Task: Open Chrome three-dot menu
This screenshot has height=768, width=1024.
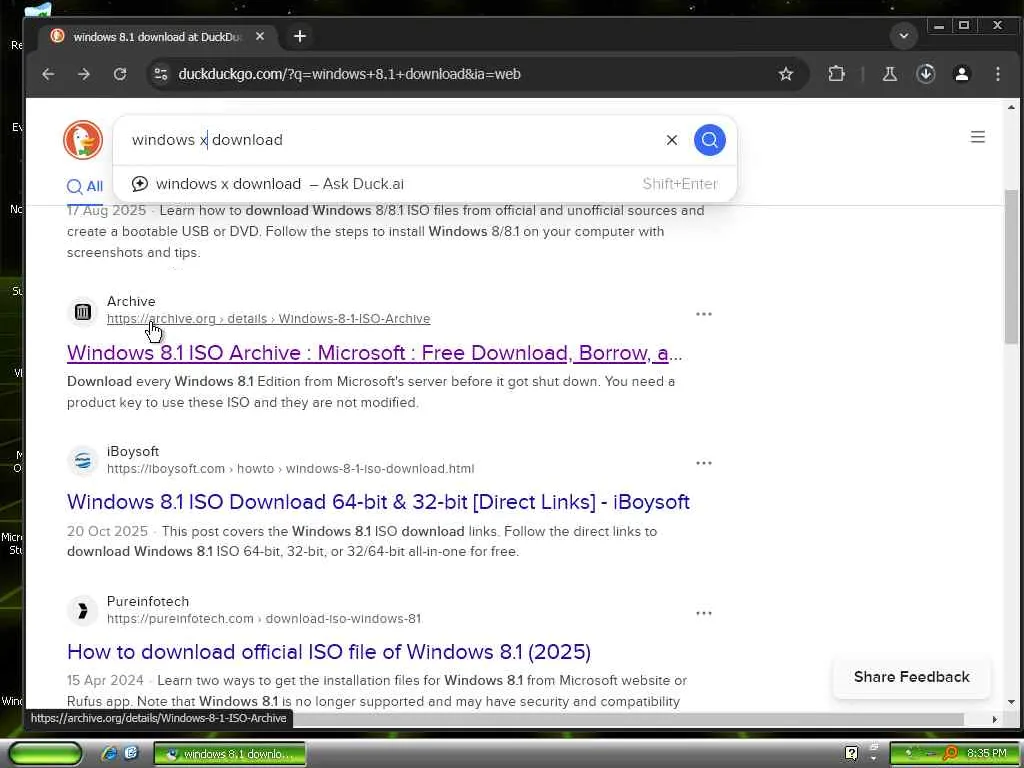Action: tap(997, 74)
